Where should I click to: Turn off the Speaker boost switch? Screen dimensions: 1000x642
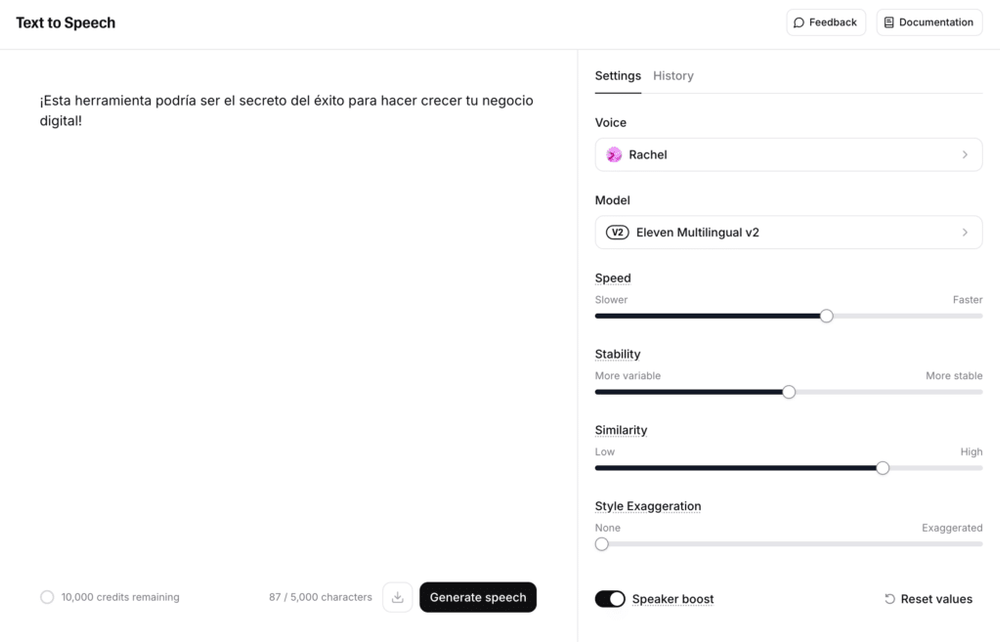pos(610,599)
